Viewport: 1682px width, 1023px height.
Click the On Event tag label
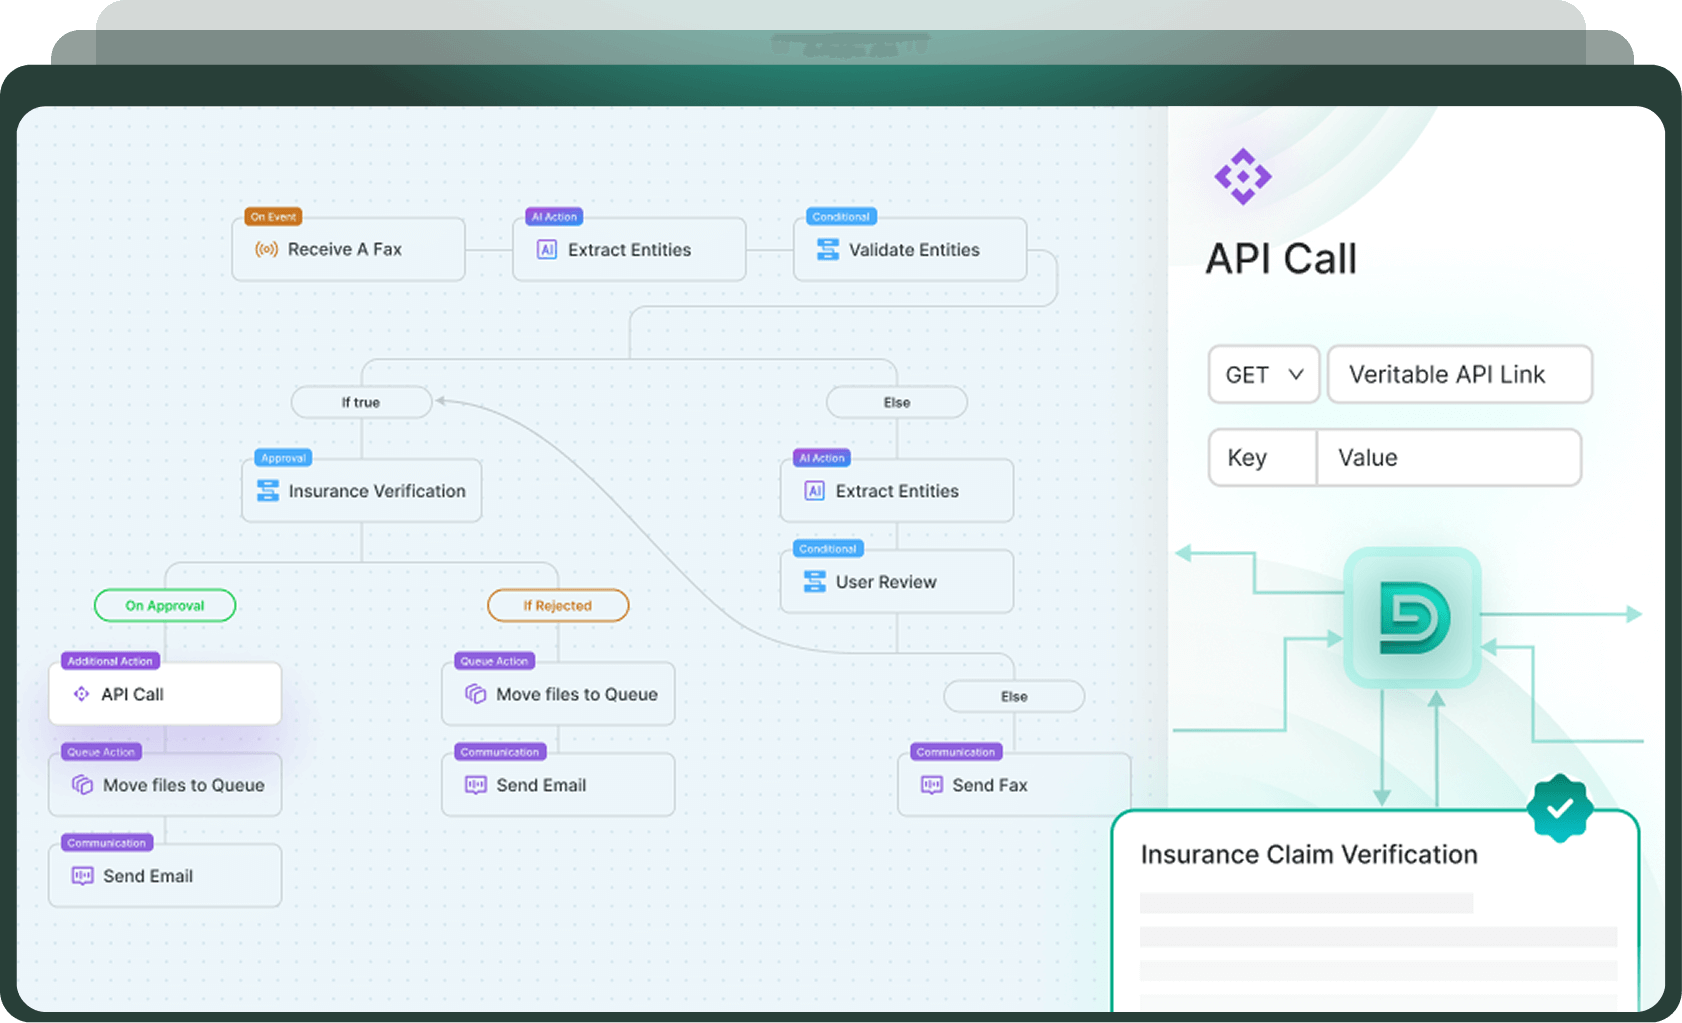(273, 216)
